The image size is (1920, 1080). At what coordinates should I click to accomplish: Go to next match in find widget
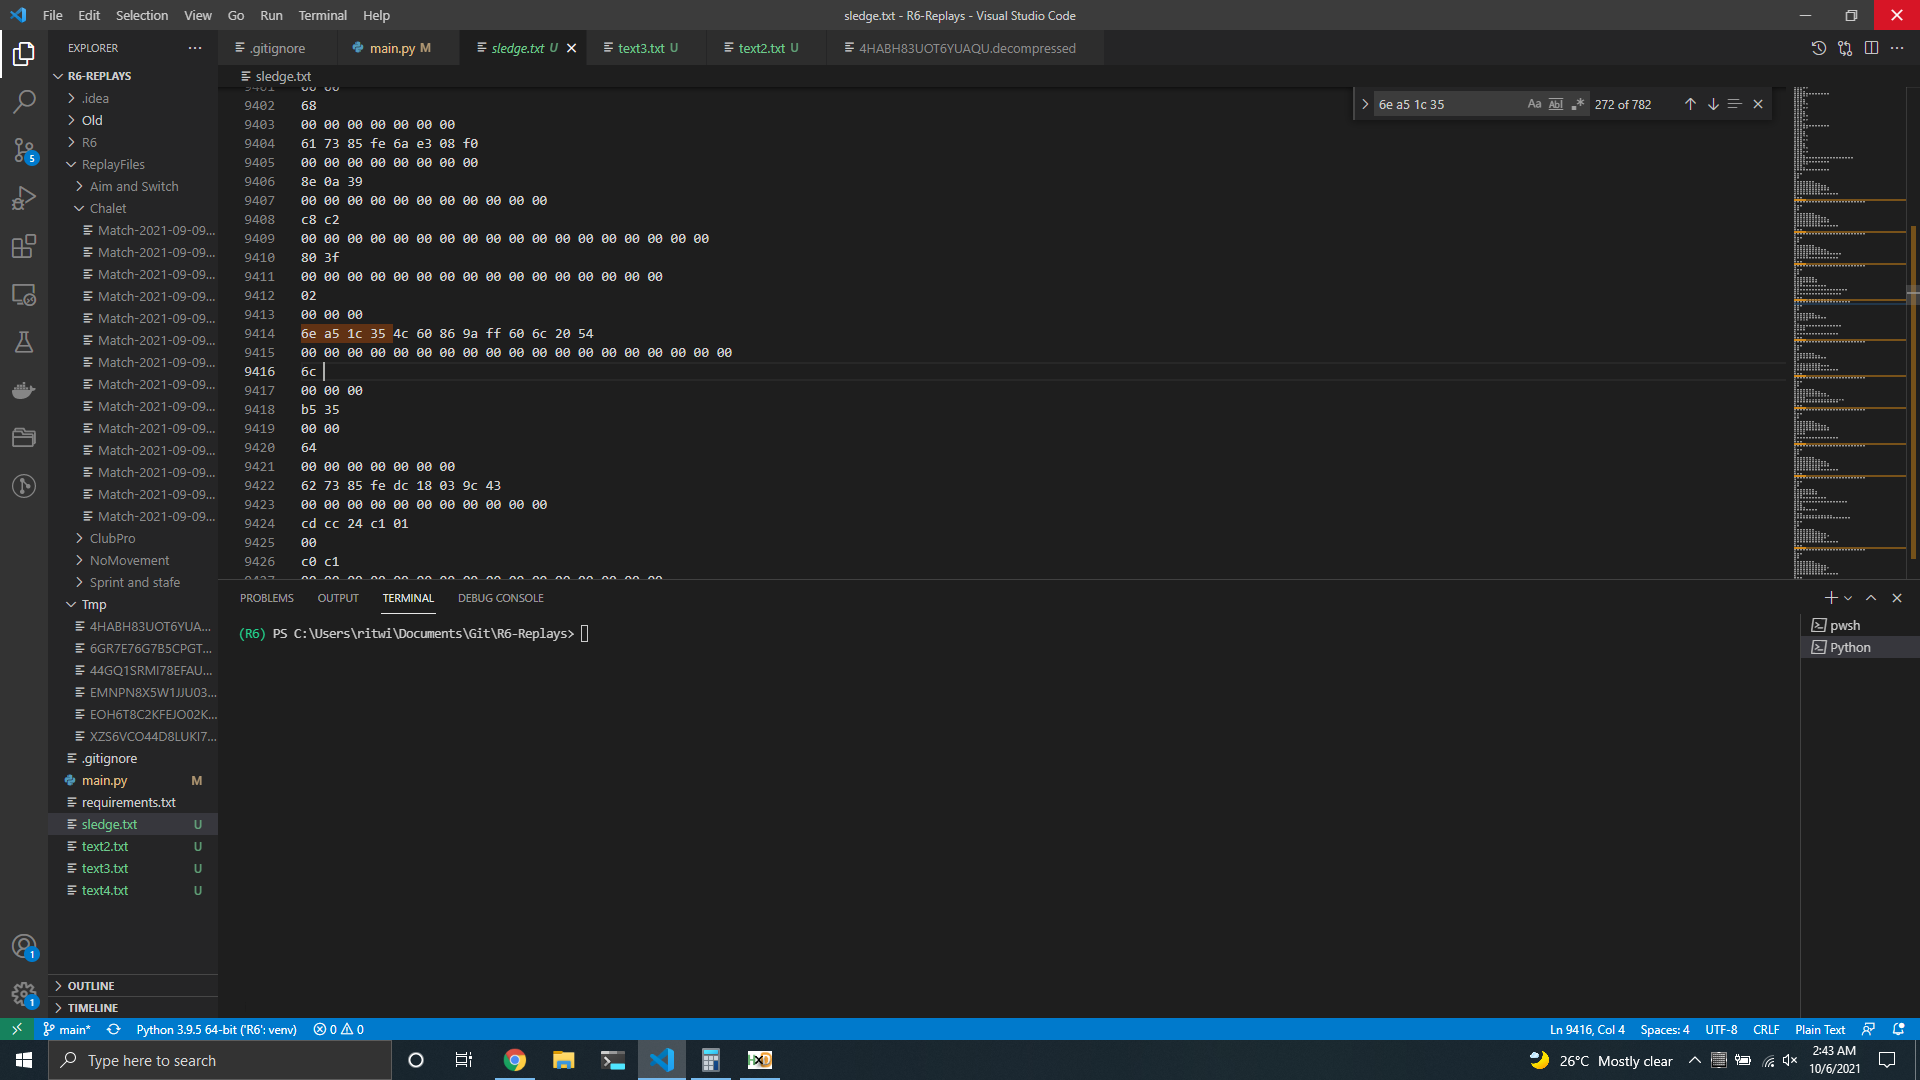pos(1713,104)
